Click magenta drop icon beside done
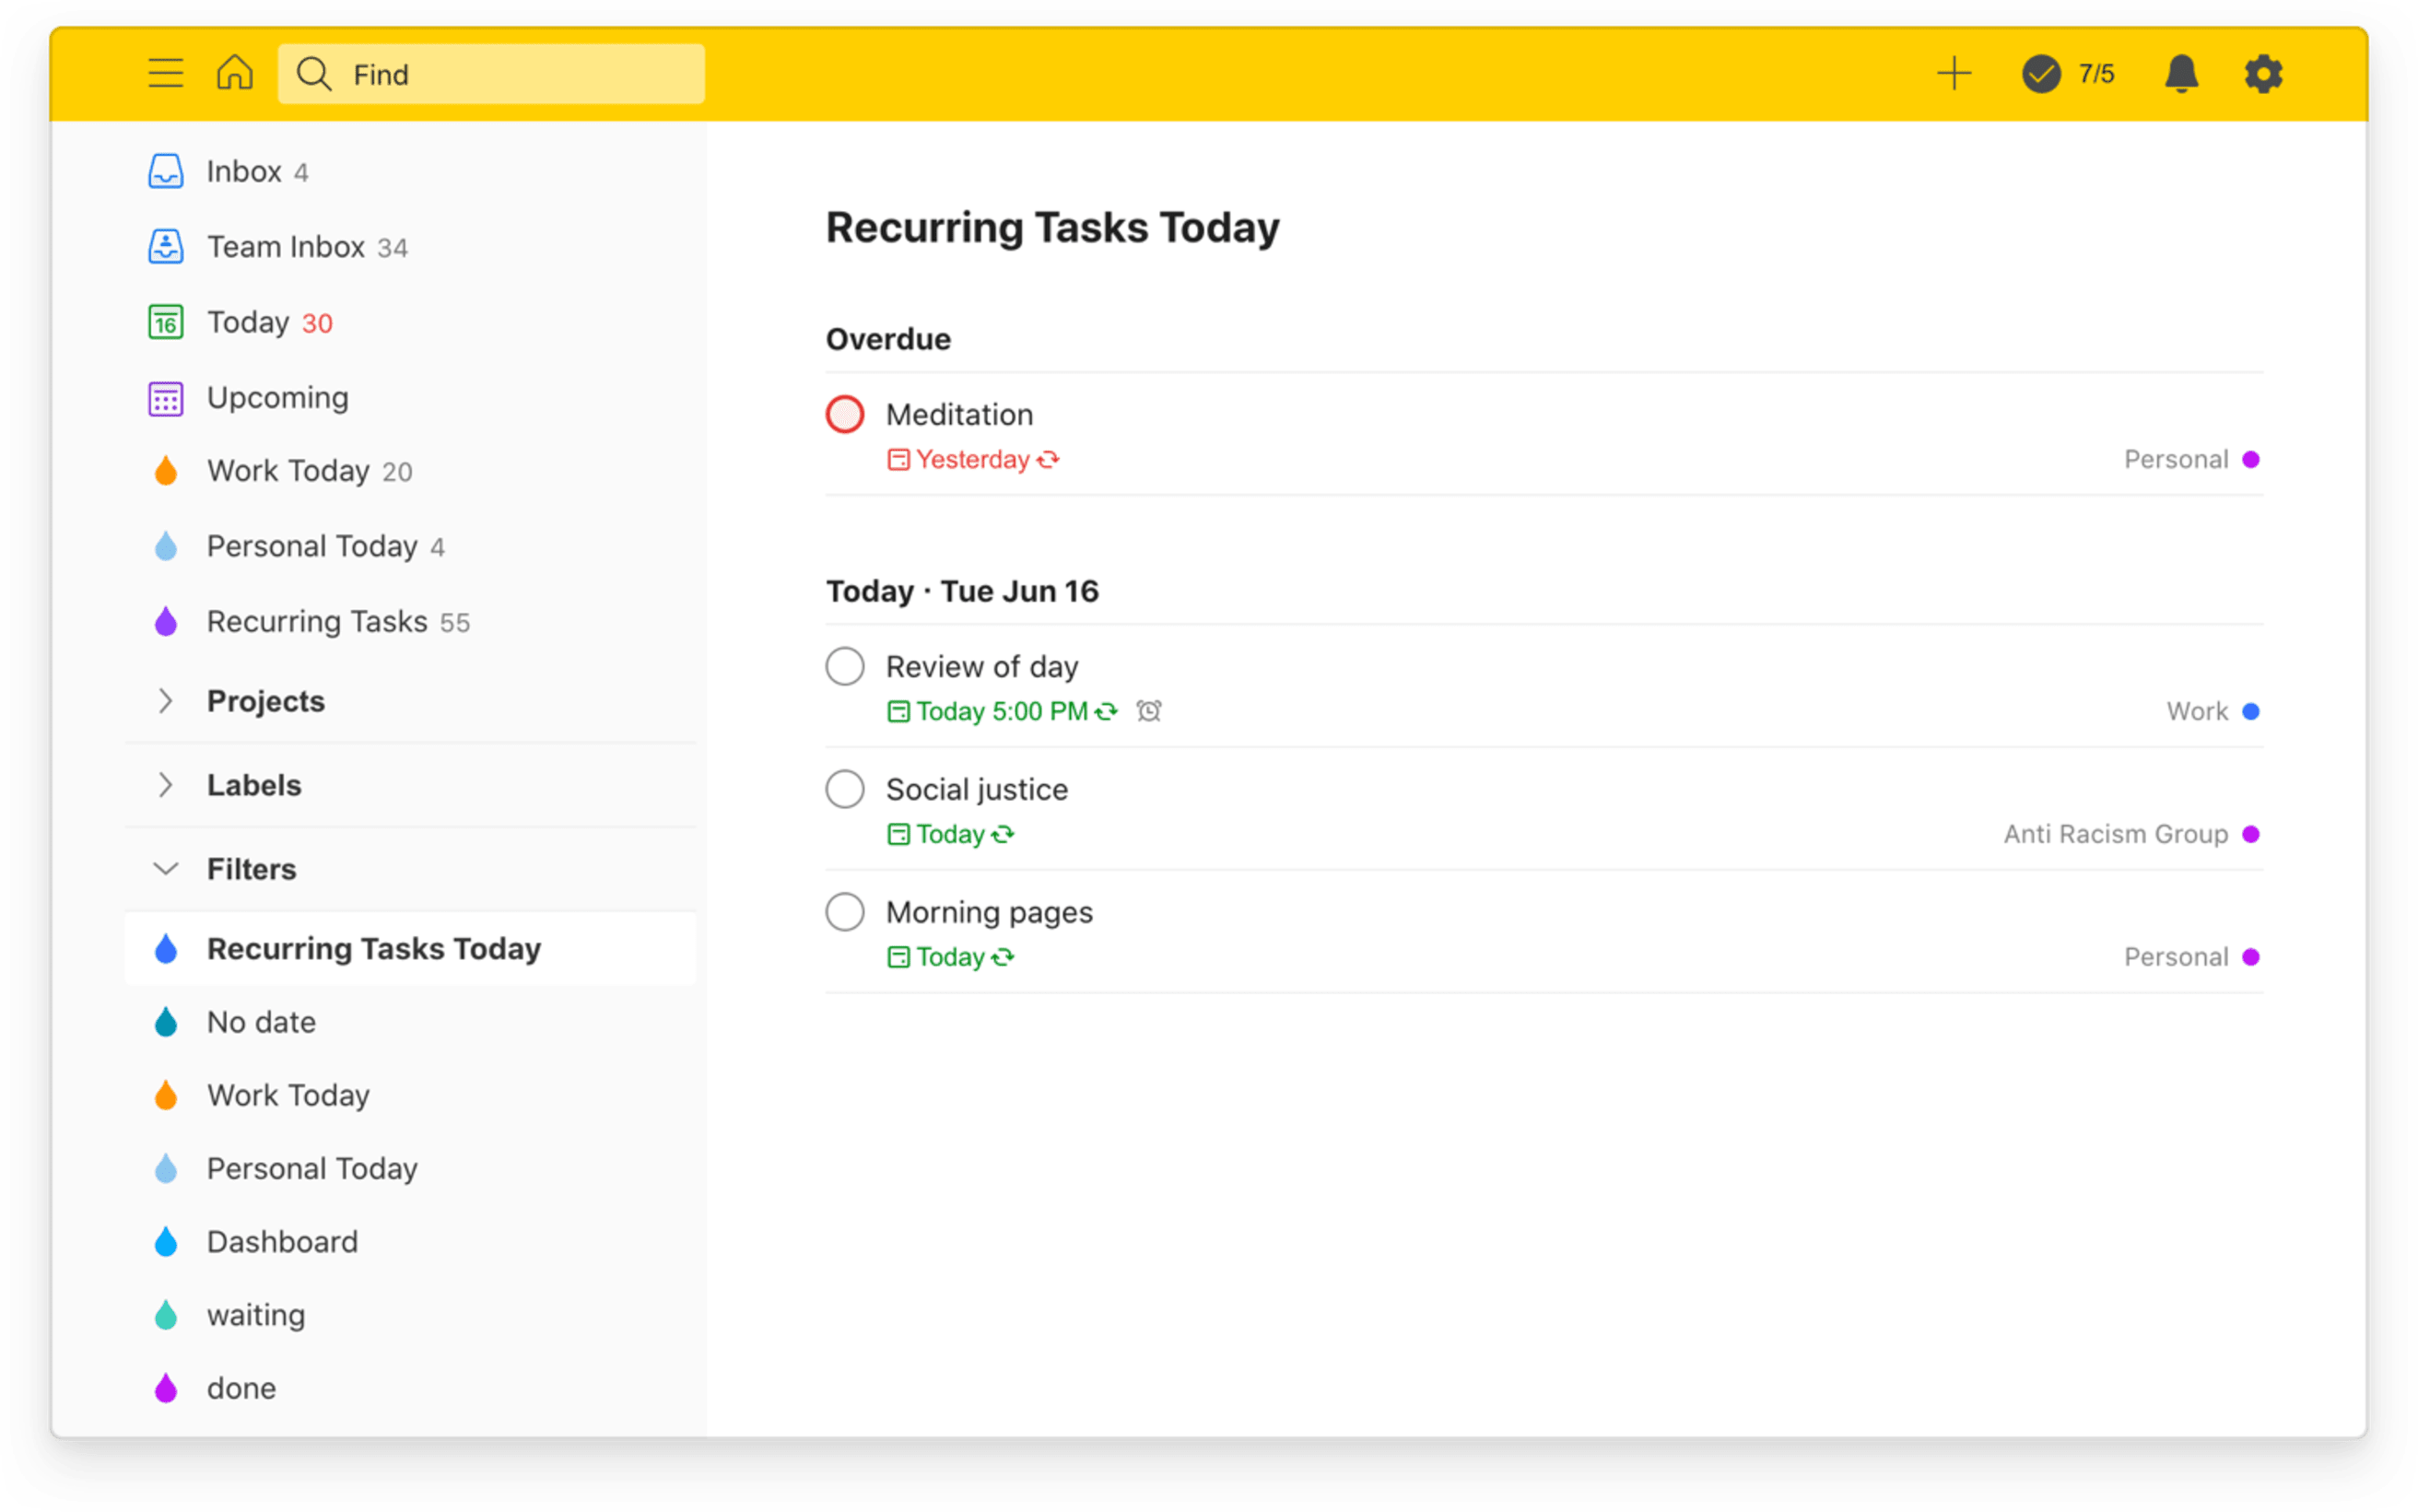Image resolution: width=2418 pixels, height=1512 pixels. click(166, 1388)
